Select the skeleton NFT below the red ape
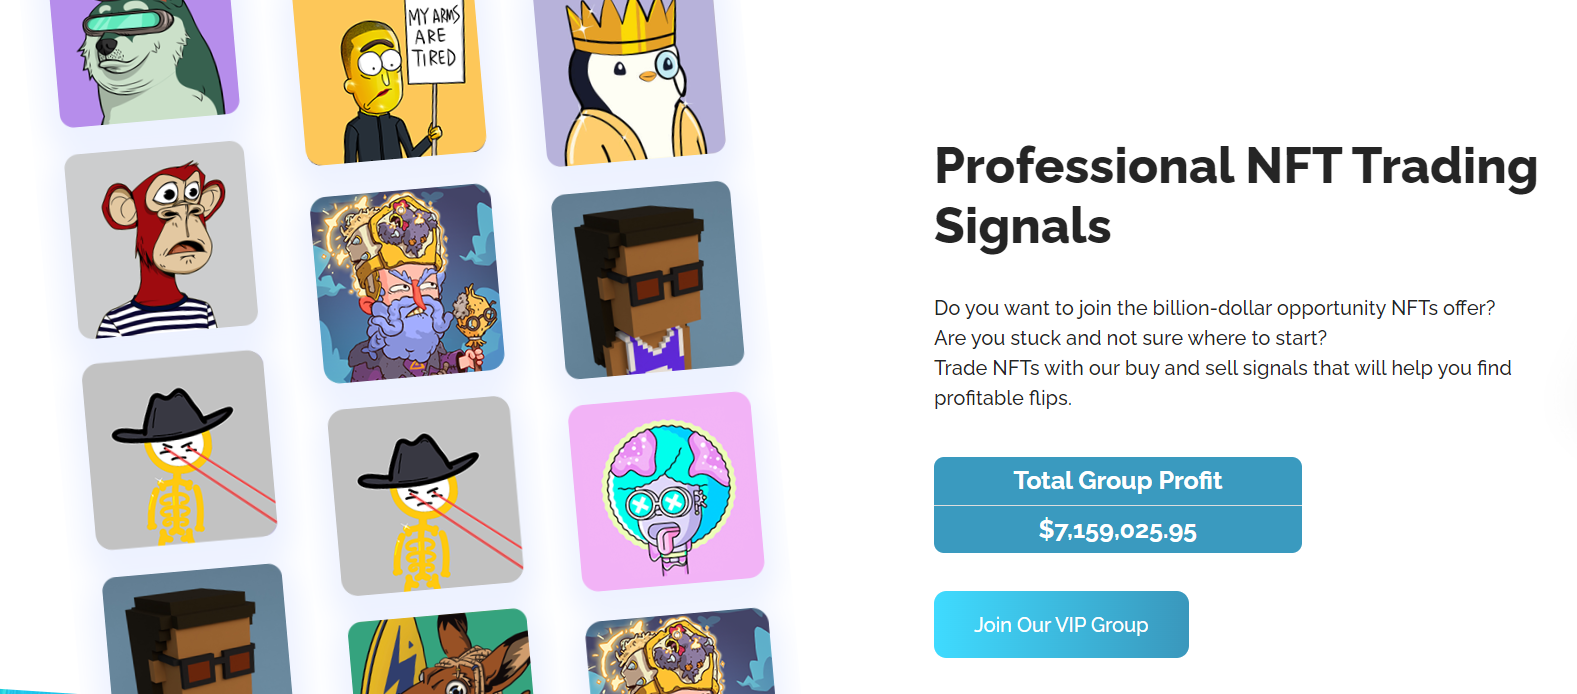The height and width of the screenshot is (694, 1577). [x=180, y=450]
